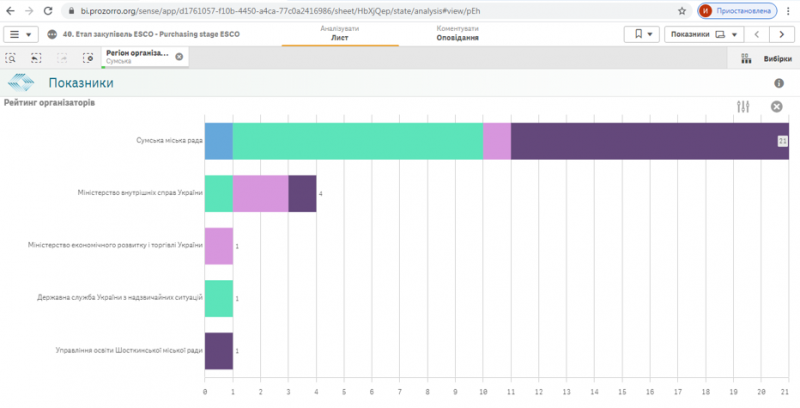Clear all selections icon
The image size is (800, 408).
point(88,58)
